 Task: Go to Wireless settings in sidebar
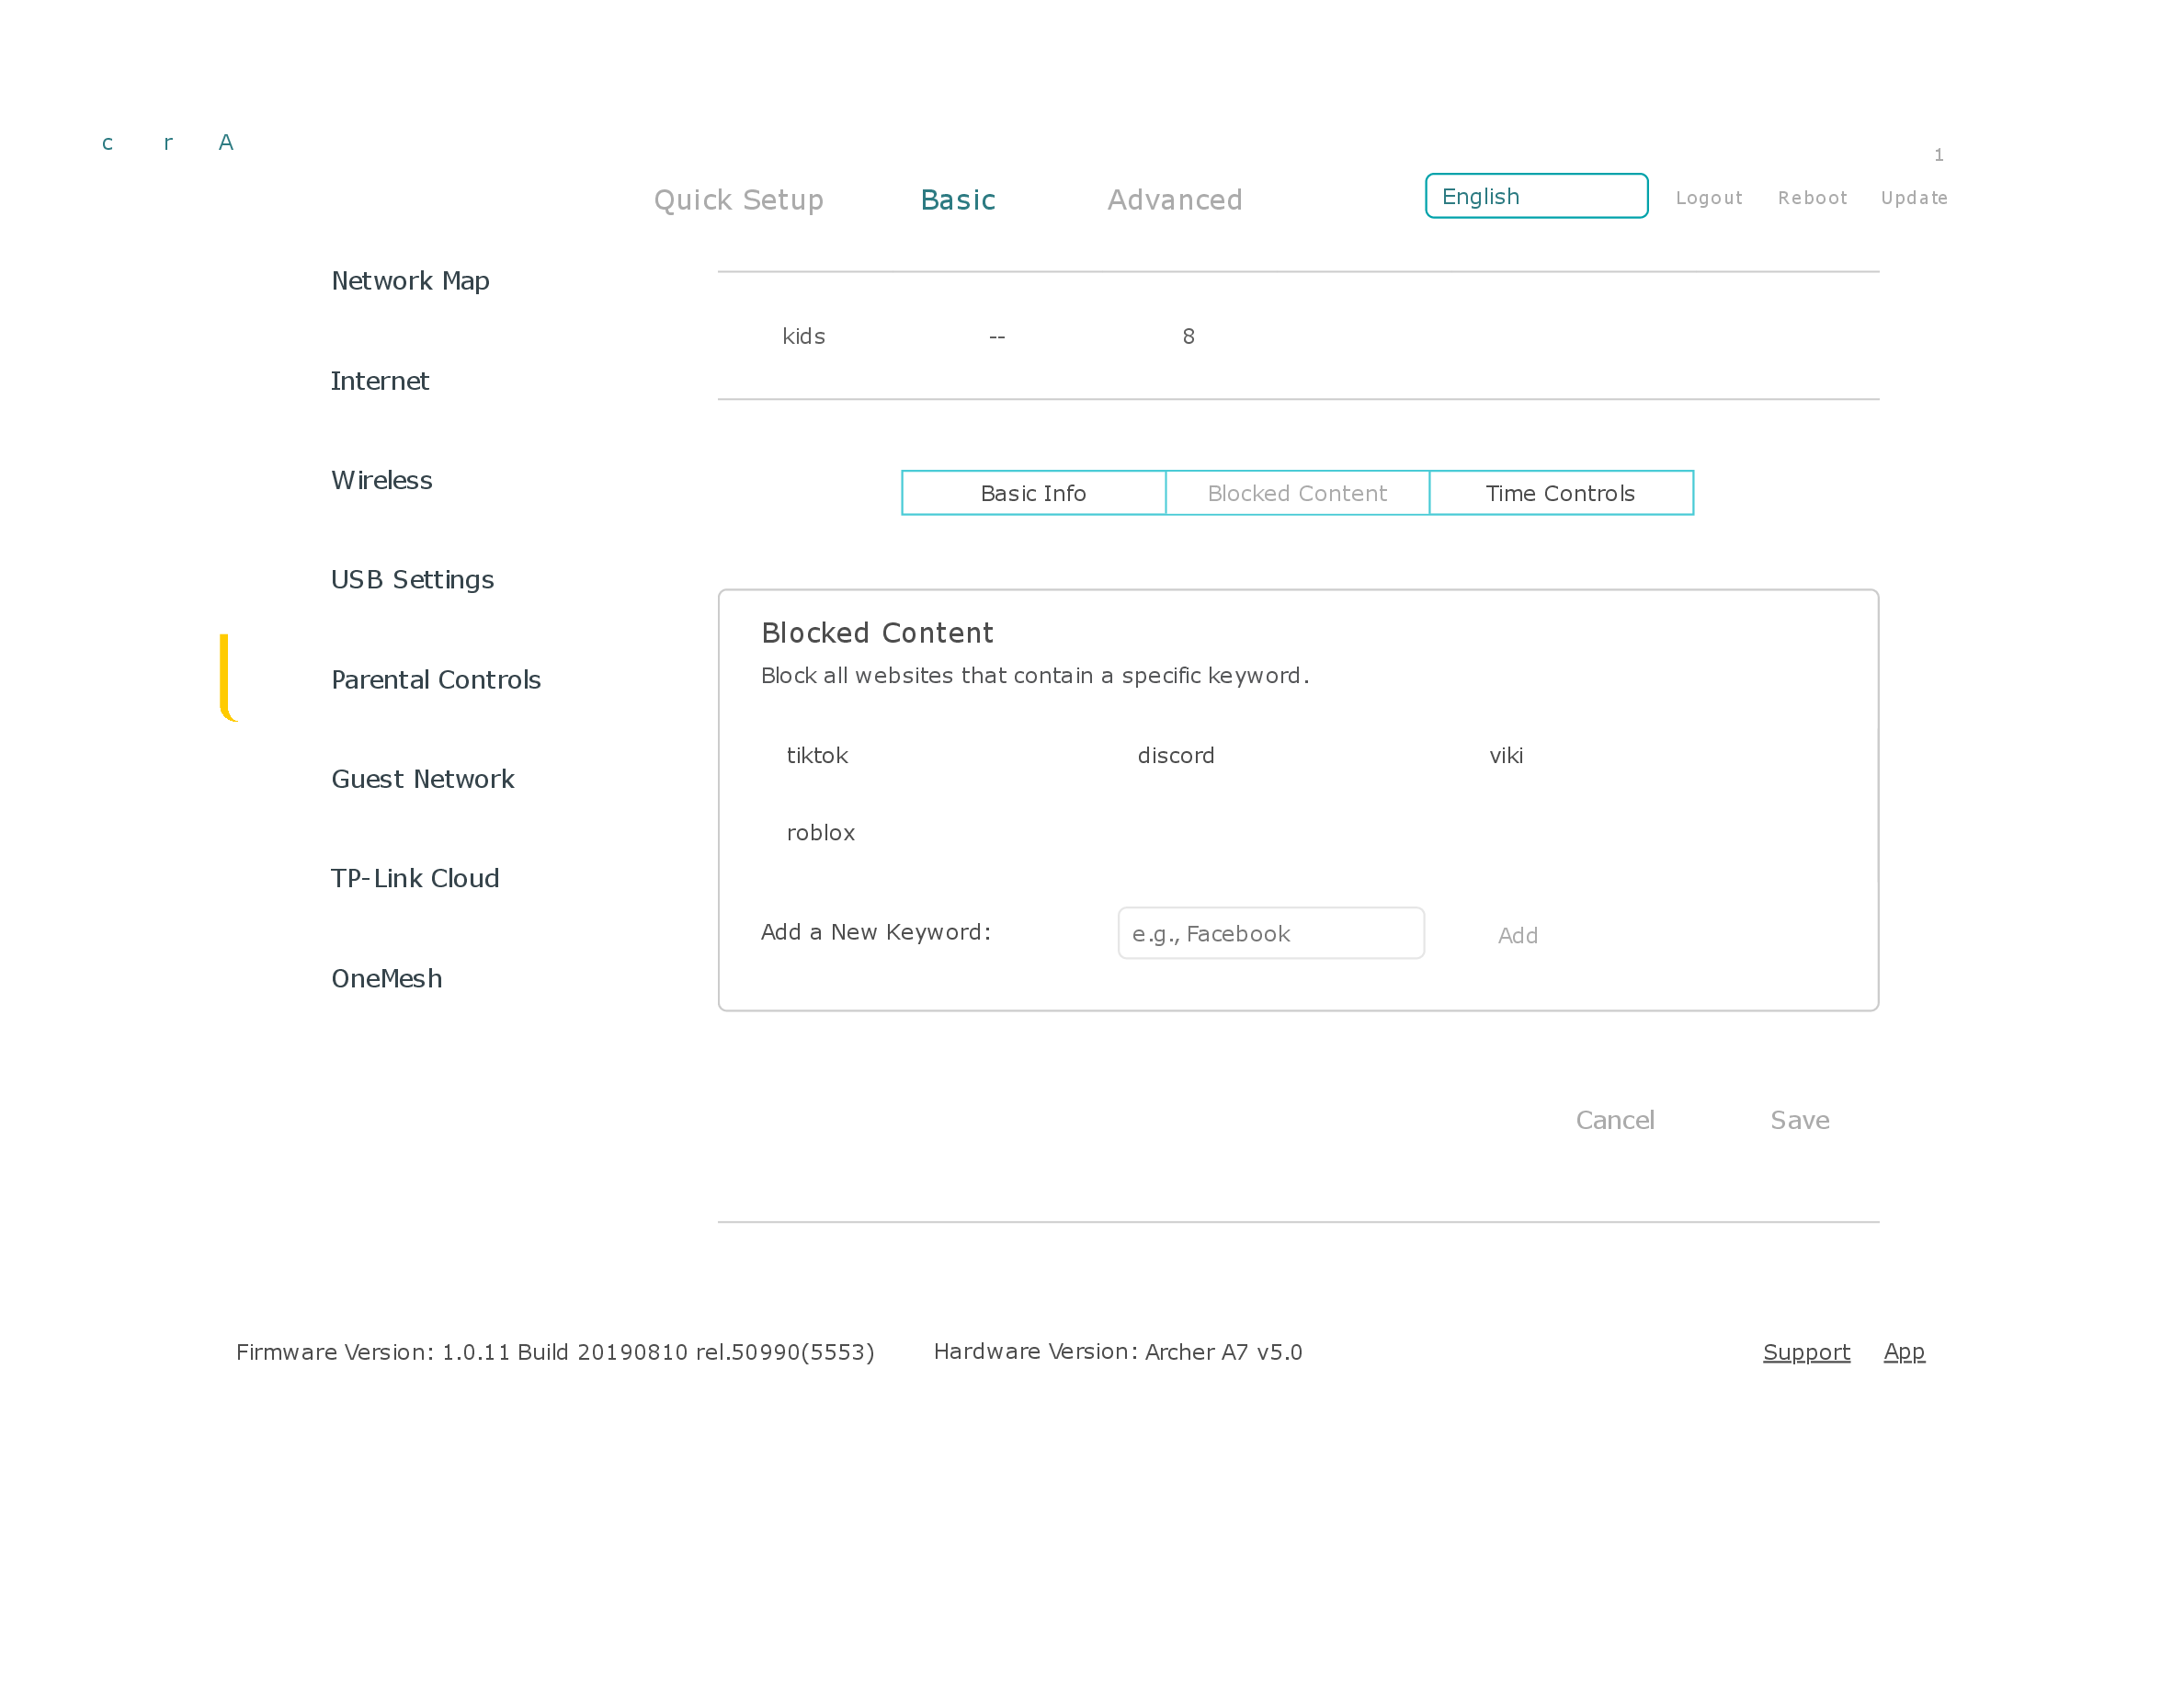click(x=382, y=480)
